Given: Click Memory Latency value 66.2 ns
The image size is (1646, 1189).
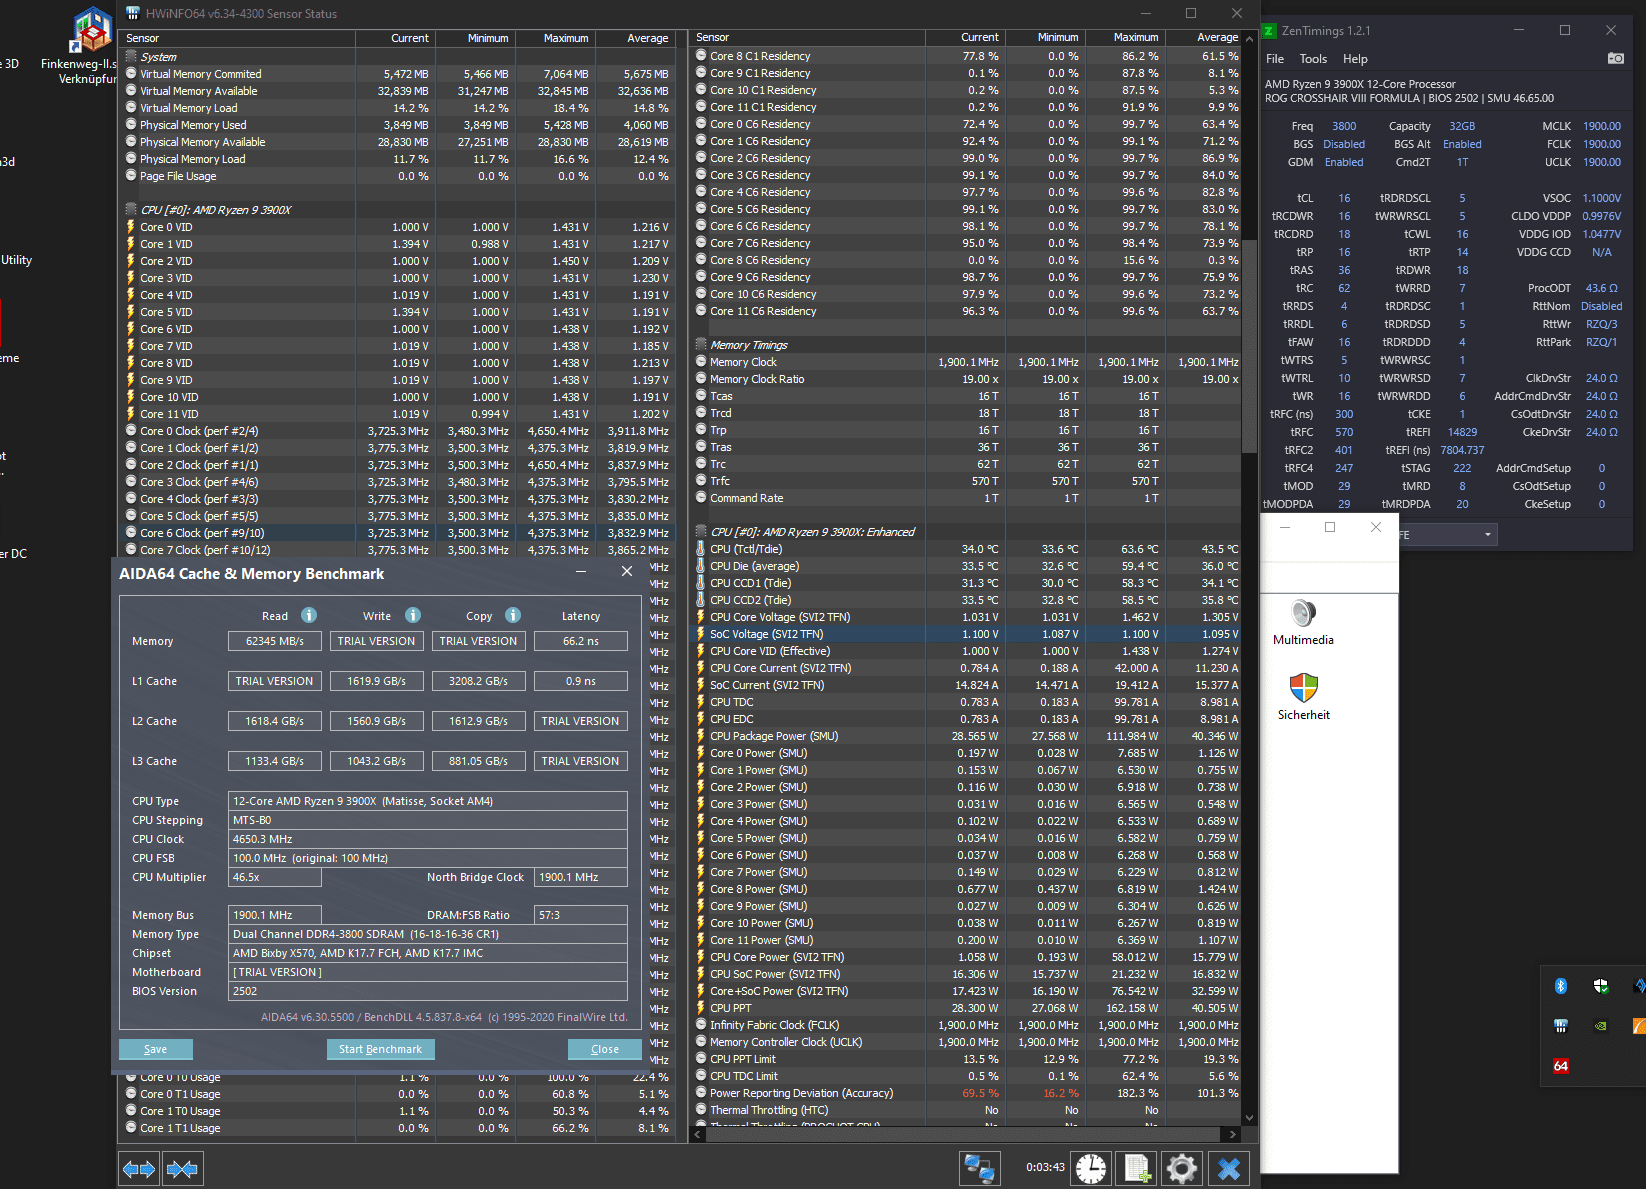Looking at the screenshot, I should coord(581,641).
